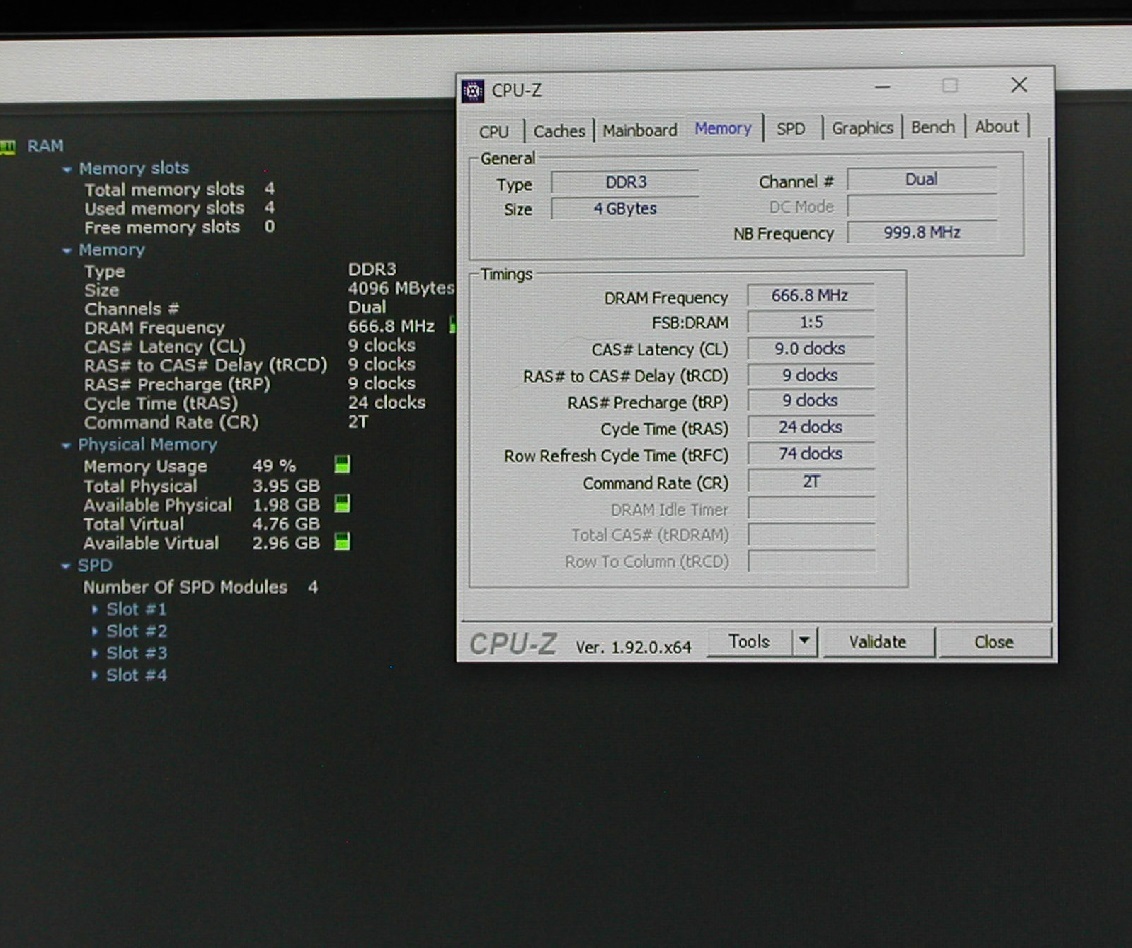Select the Memory tab
Viewport: 1132px width, 948px height.
click(x=723, y=128)
